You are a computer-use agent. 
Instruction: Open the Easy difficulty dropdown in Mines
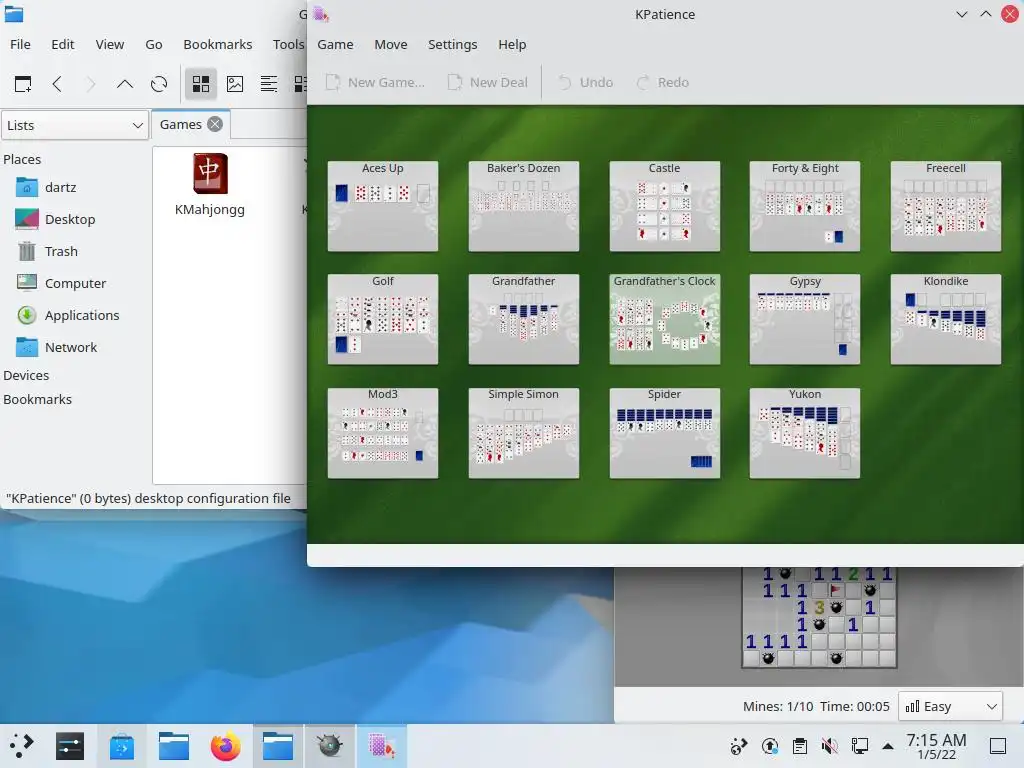click(x=950, y=706)
